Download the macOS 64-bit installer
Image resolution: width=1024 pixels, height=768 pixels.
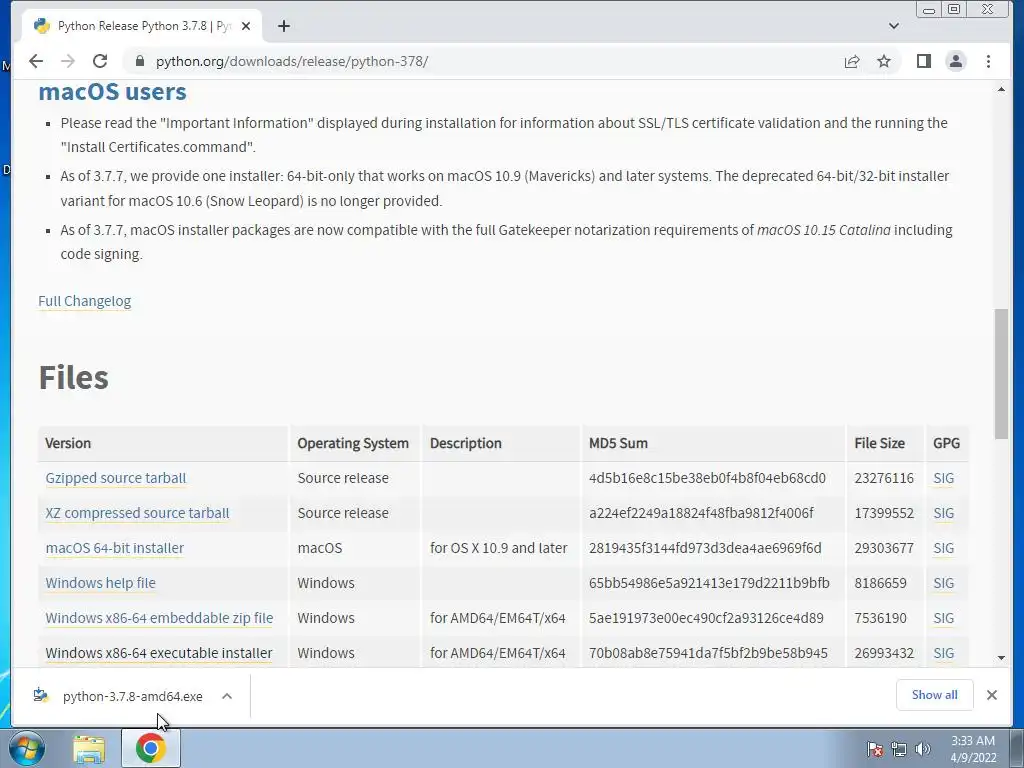pyautogui.click(x=114, y=548)
